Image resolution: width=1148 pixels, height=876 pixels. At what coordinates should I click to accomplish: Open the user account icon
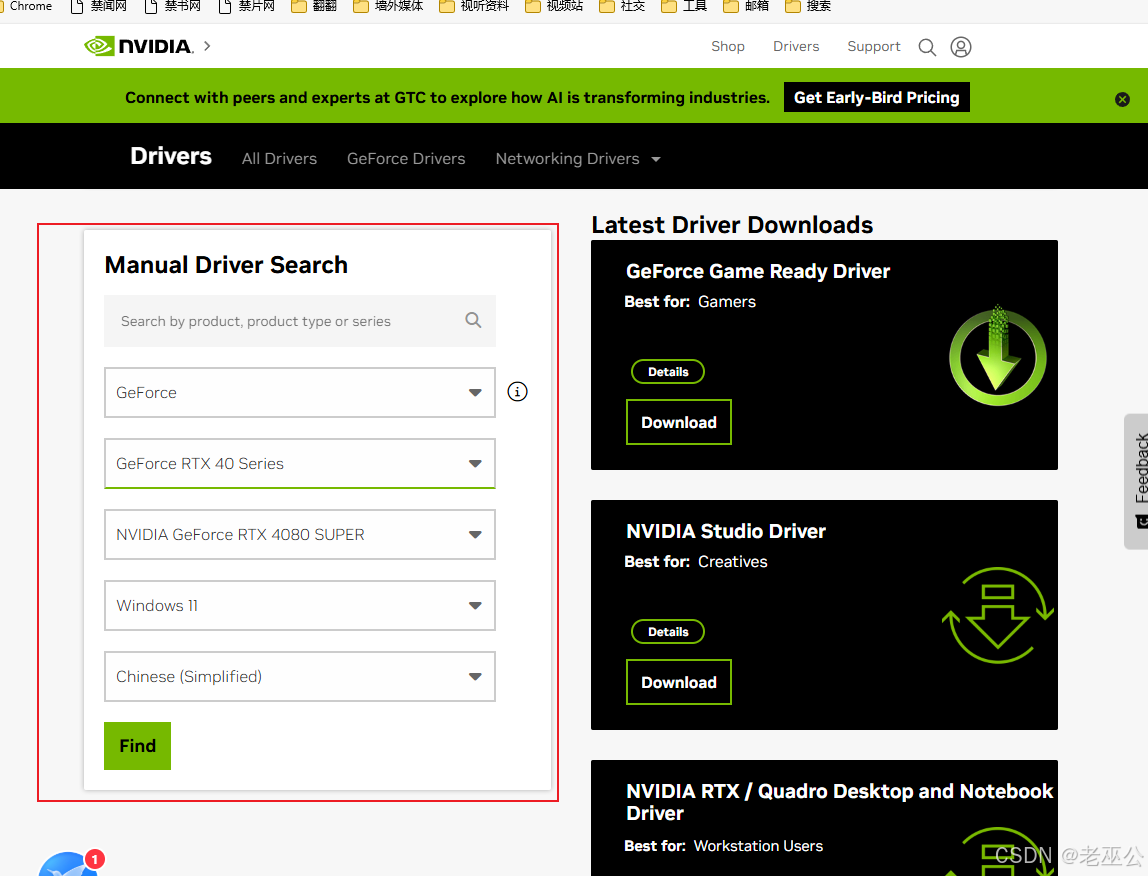(961, 47)
